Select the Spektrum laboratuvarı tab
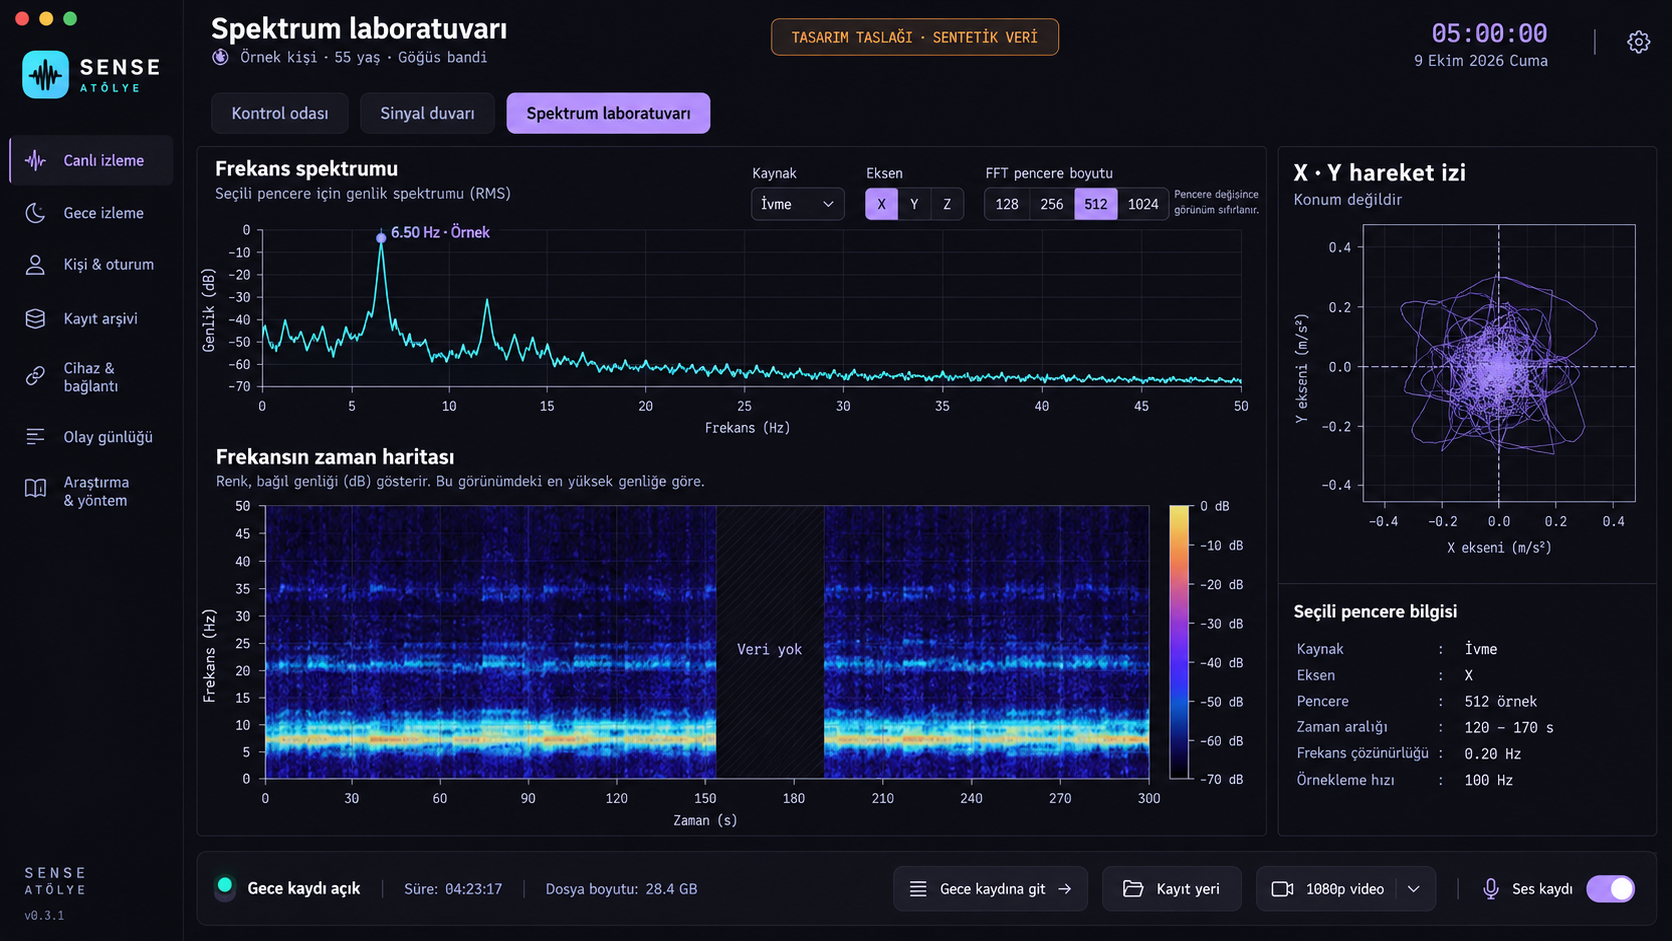Image resolution: width=1672 pixels, height=941 pixels. (x=608, y=113)
